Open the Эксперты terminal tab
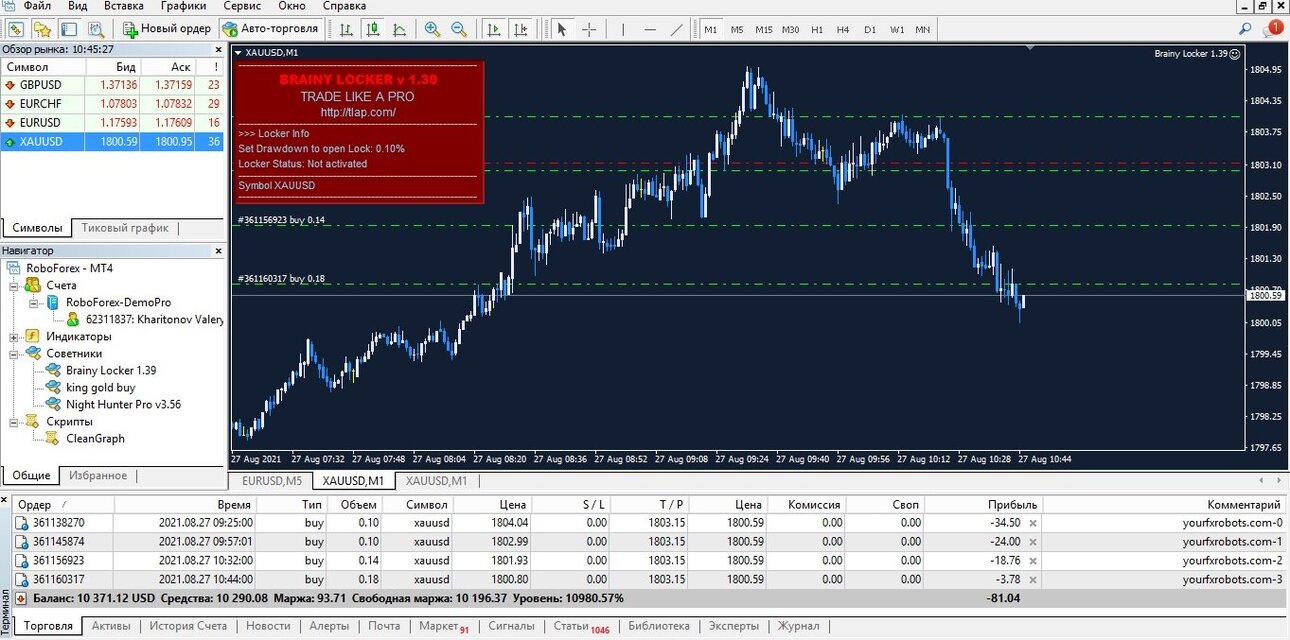This screenshot has width=1290, height=640. pos(733,626)
